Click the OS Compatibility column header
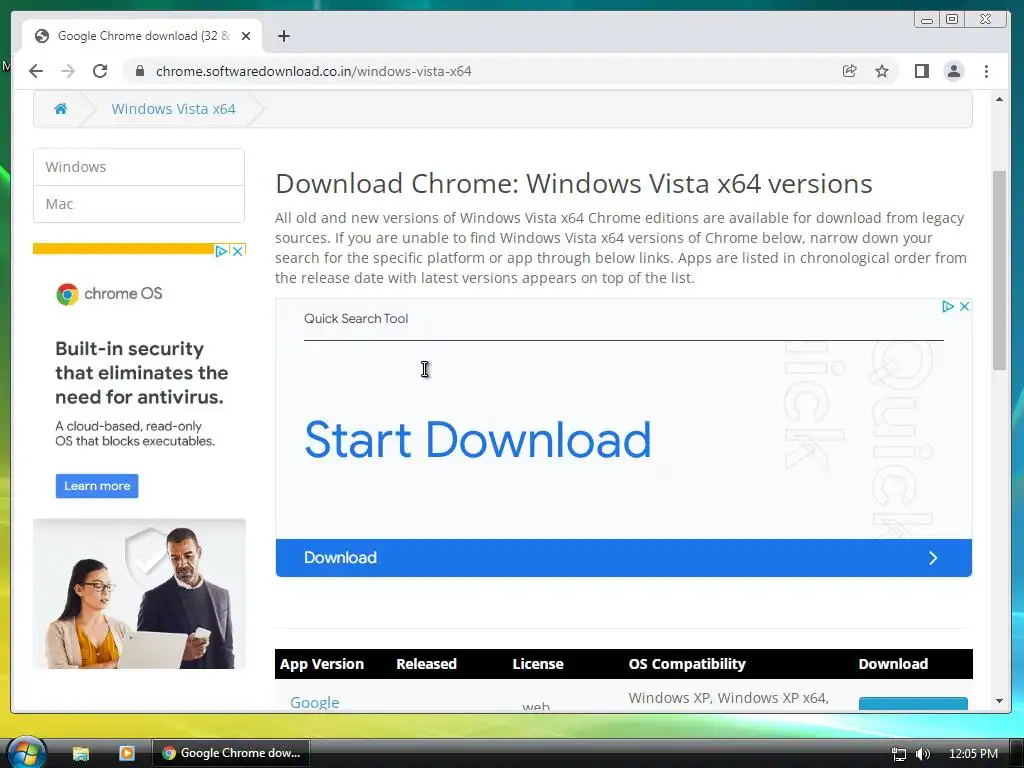The width and height of the screenshot is (1024, 768). [x=687, y=664]
